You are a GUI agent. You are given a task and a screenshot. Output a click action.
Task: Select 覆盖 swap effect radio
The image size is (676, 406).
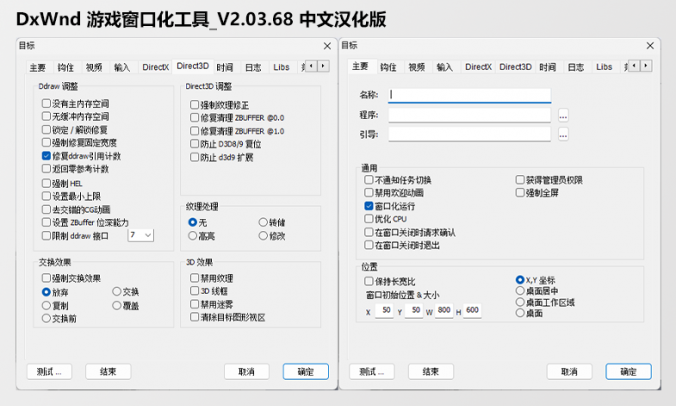[x=116, y=306]
